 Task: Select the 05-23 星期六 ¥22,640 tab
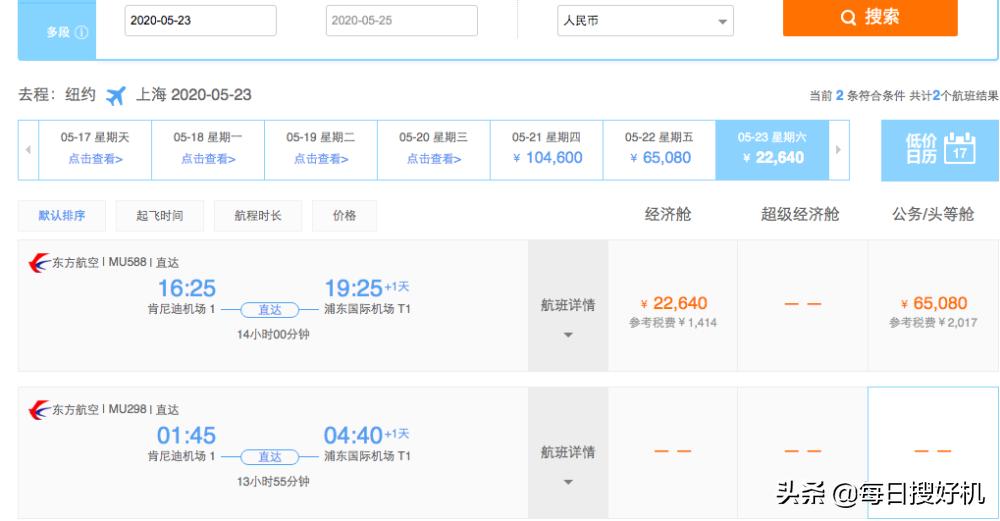(772, 149)
